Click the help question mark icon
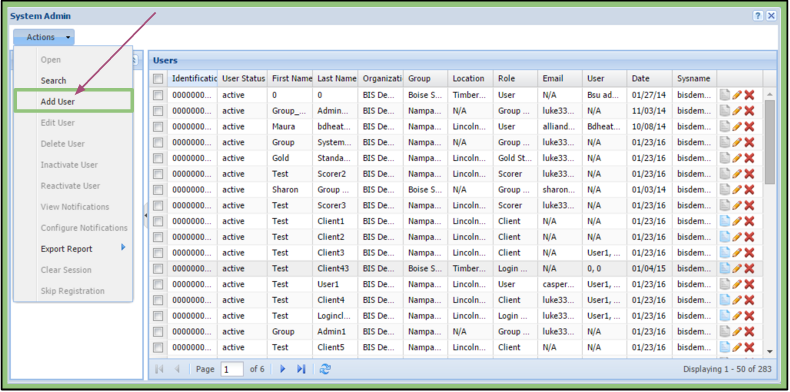The height and width of the screenshot is (392, 790). [758, 16]
